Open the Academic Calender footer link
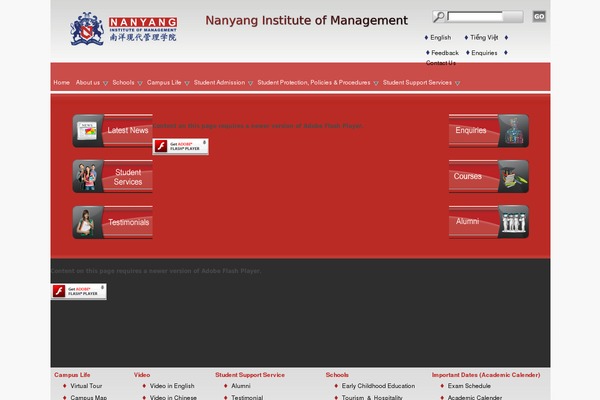 (475, 397)
